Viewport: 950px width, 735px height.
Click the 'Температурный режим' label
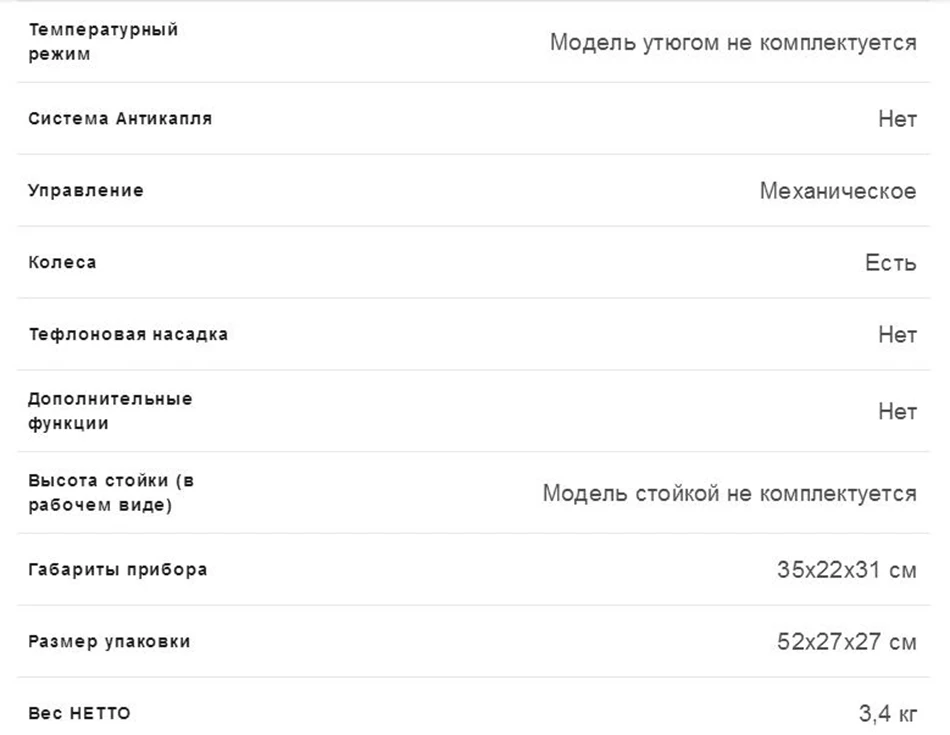pos(103,42)
